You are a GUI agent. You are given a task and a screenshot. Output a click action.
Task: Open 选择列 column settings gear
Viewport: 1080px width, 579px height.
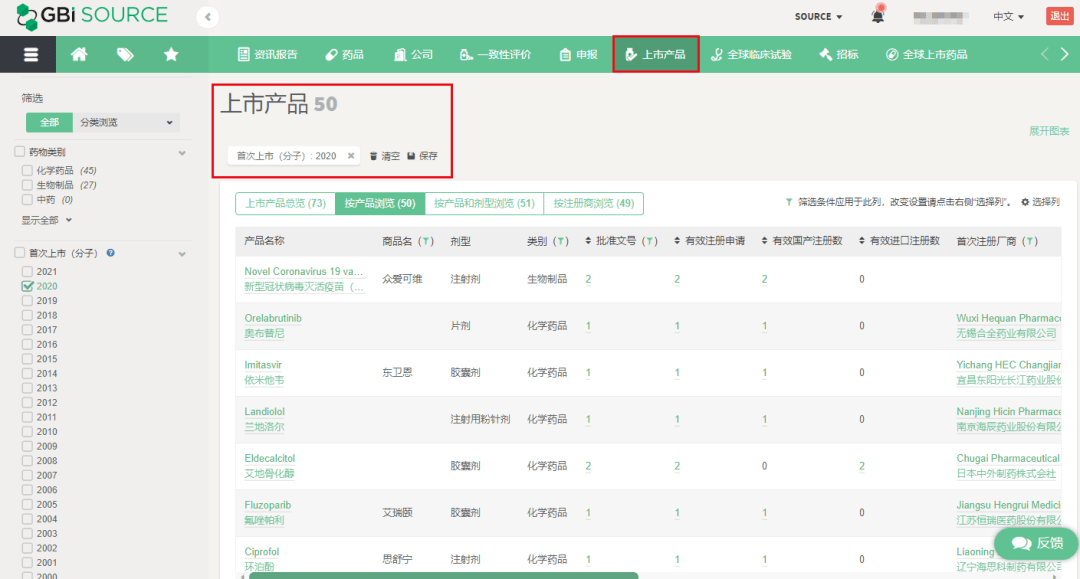pos(1040,202)
